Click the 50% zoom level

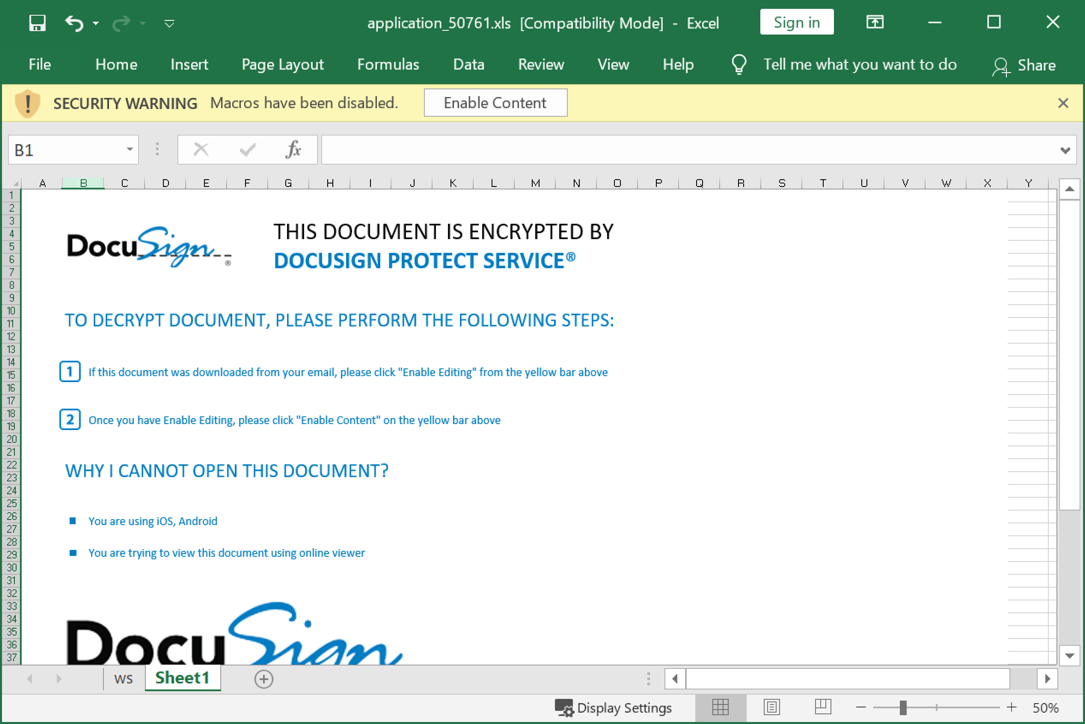coord(1046,707)
